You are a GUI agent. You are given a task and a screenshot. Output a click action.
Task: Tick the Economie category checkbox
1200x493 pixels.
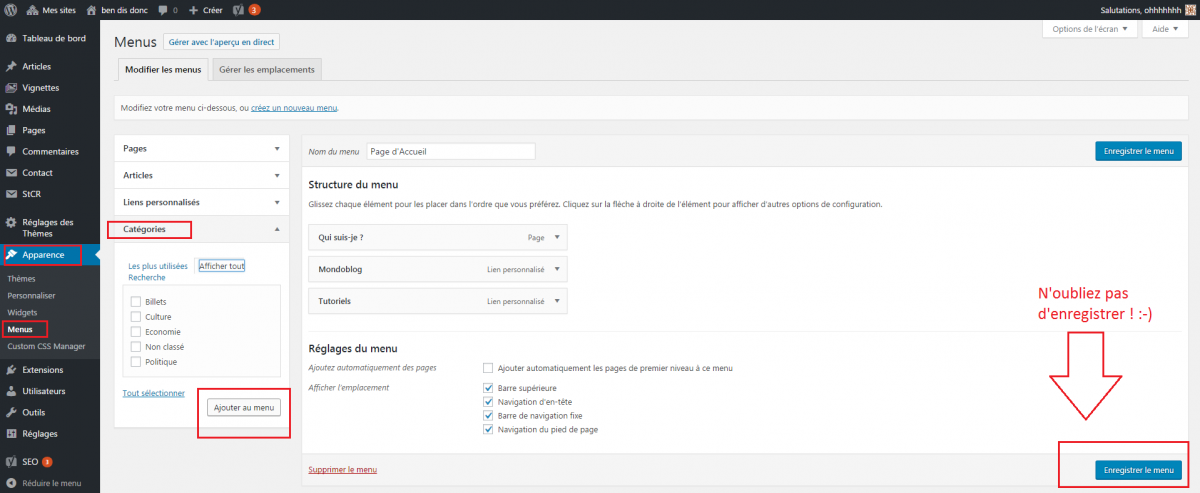(x=135, y=331)
